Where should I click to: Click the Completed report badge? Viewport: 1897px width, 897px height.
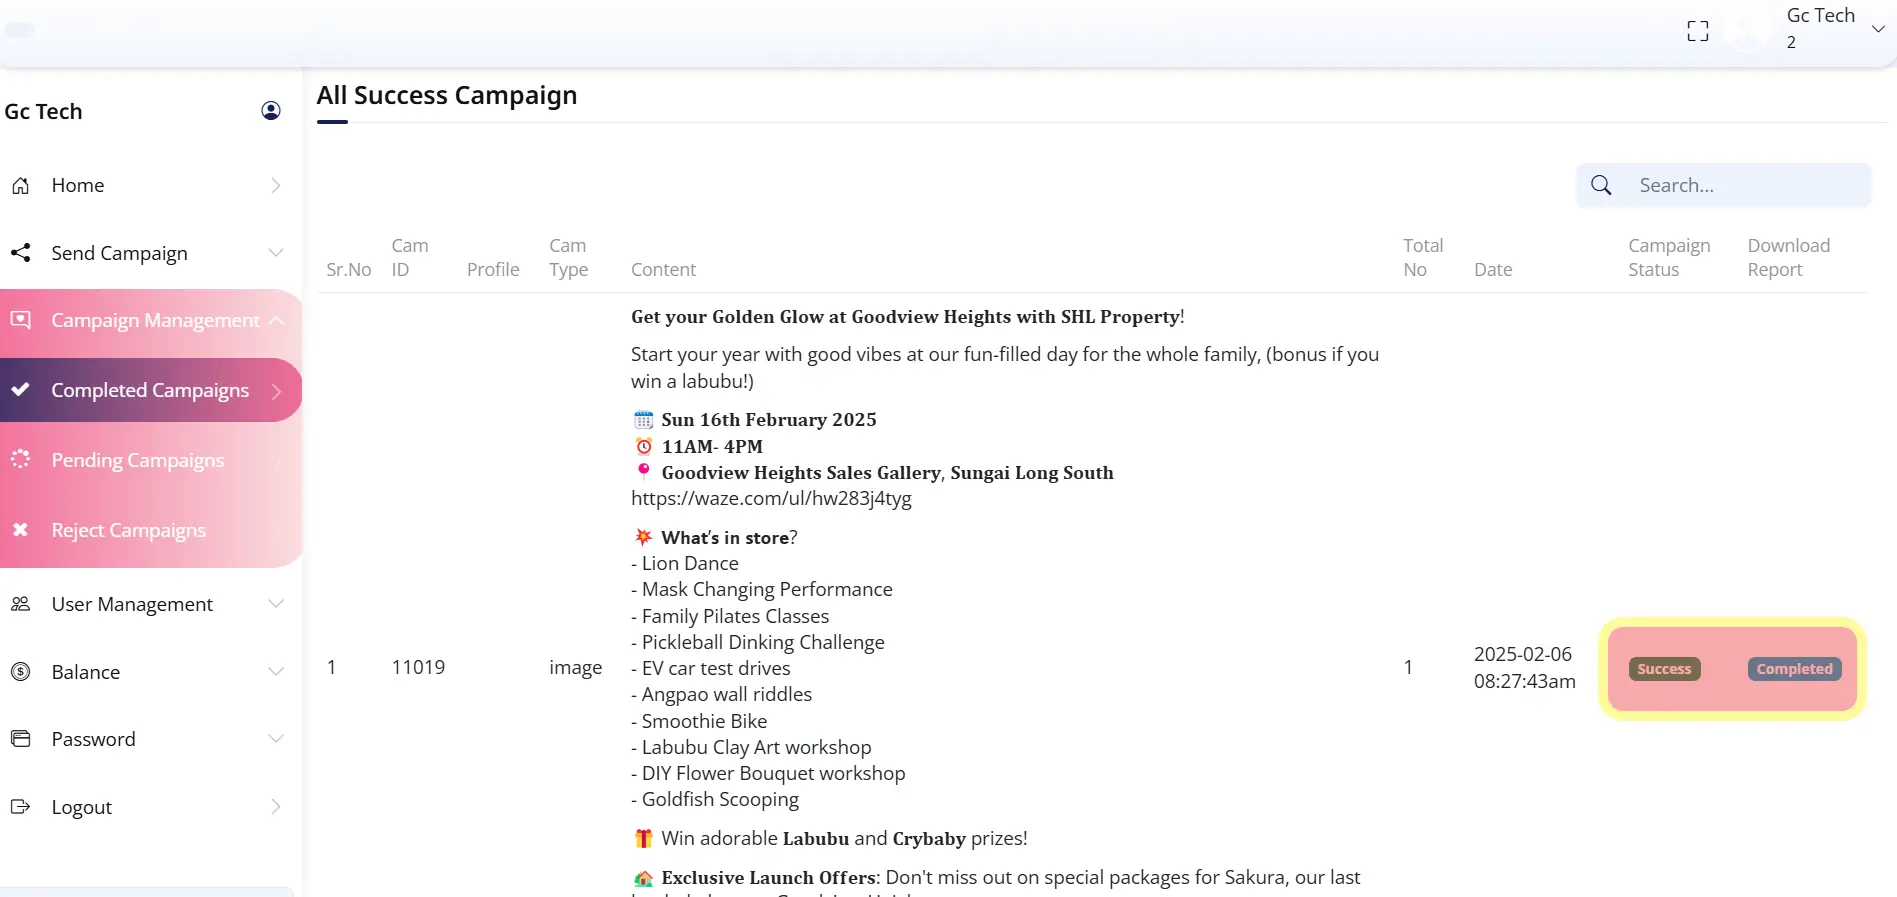point(1795,669)
